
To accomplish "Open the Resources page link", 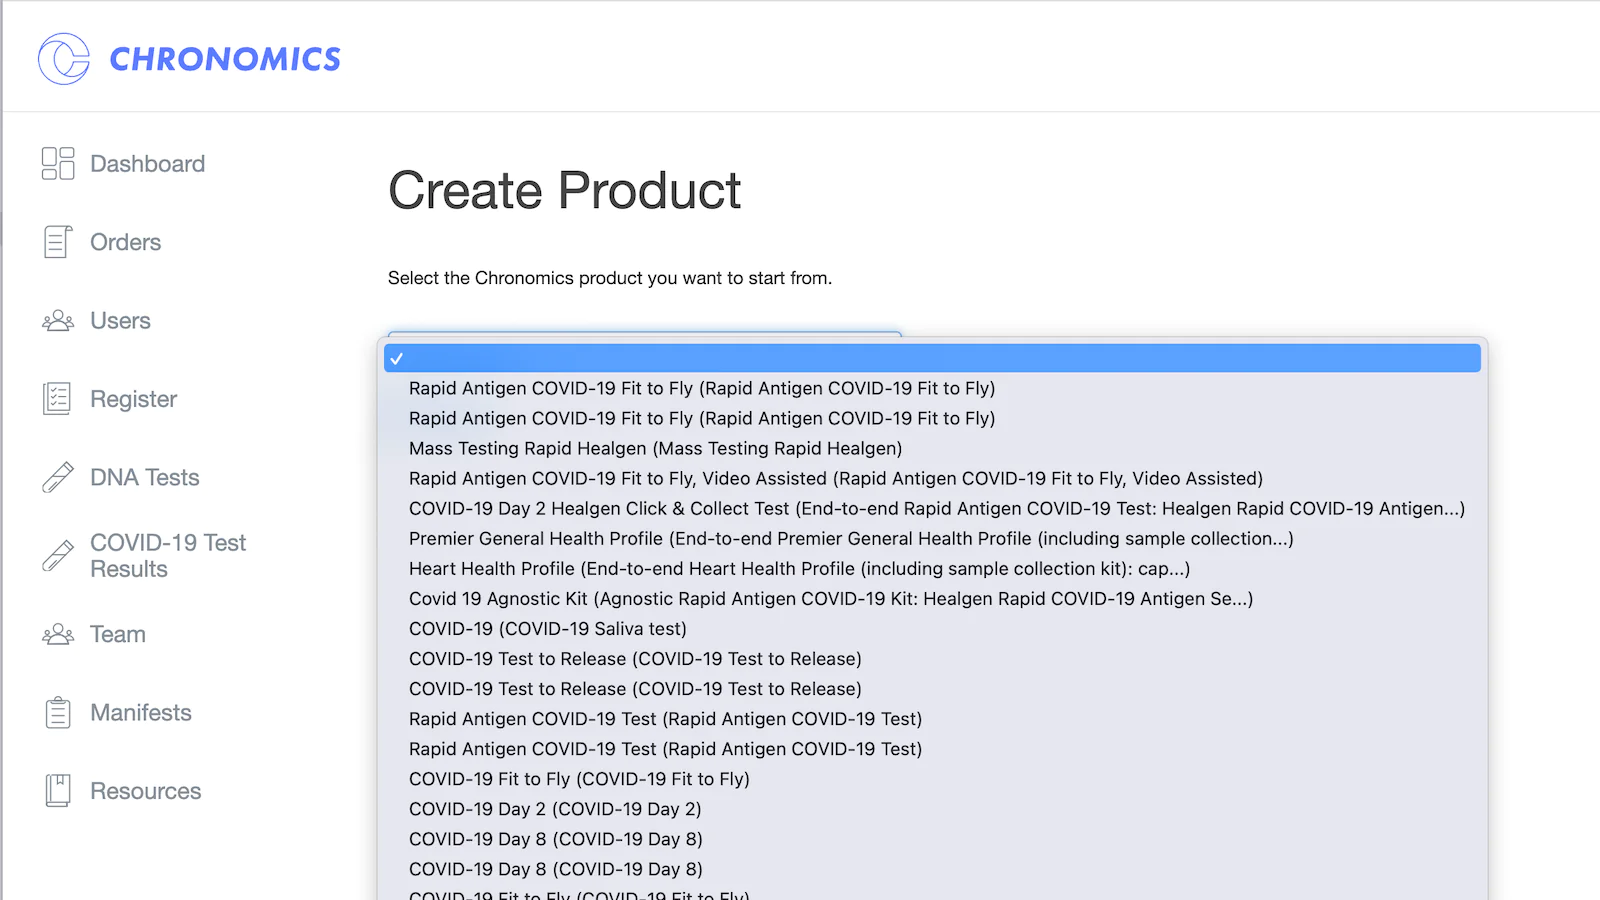I will (146, 791).
